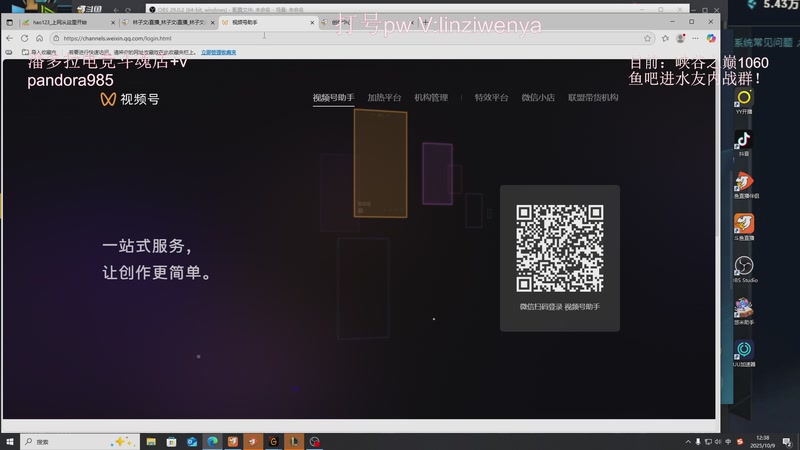Open the notification center icon
The height and width of the screenshot is (450, 800).
(x=787, y=442)
